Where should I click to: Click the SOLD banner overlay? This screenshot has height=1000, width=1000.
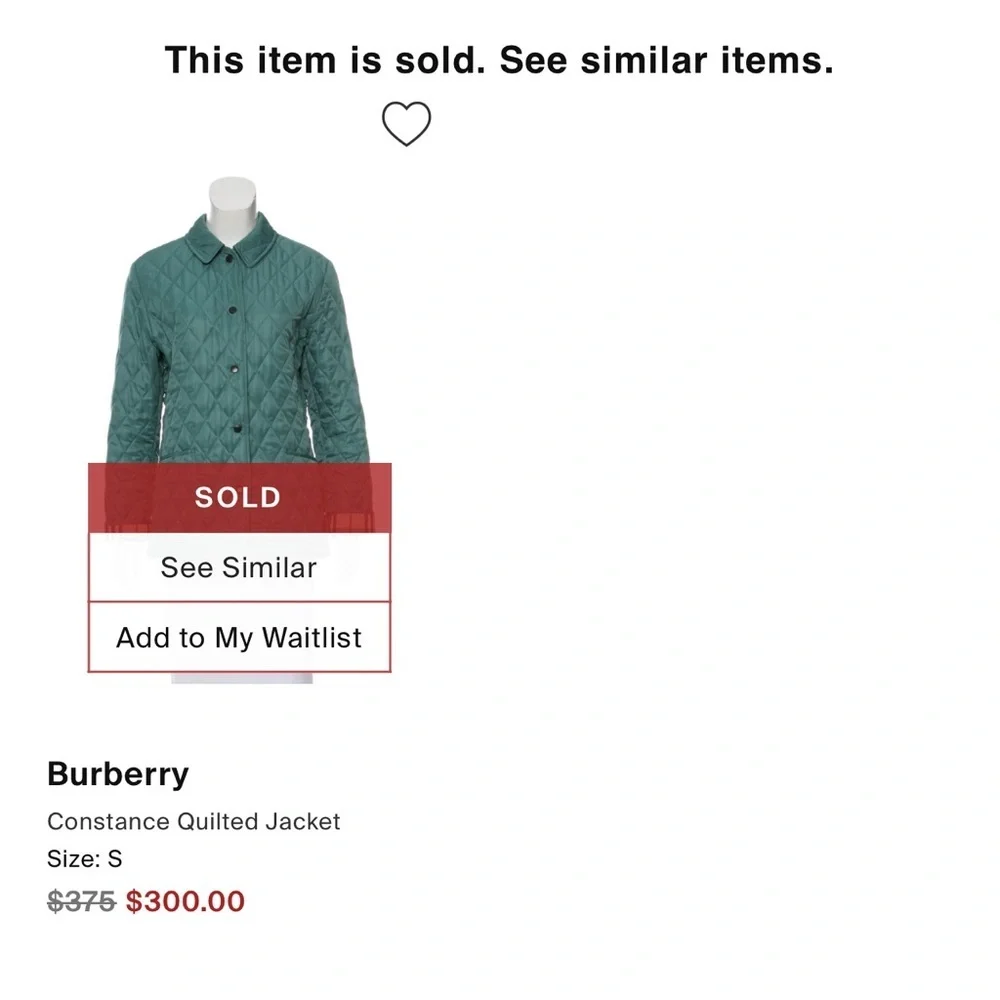pyautogui.click(x=237, y=497)
